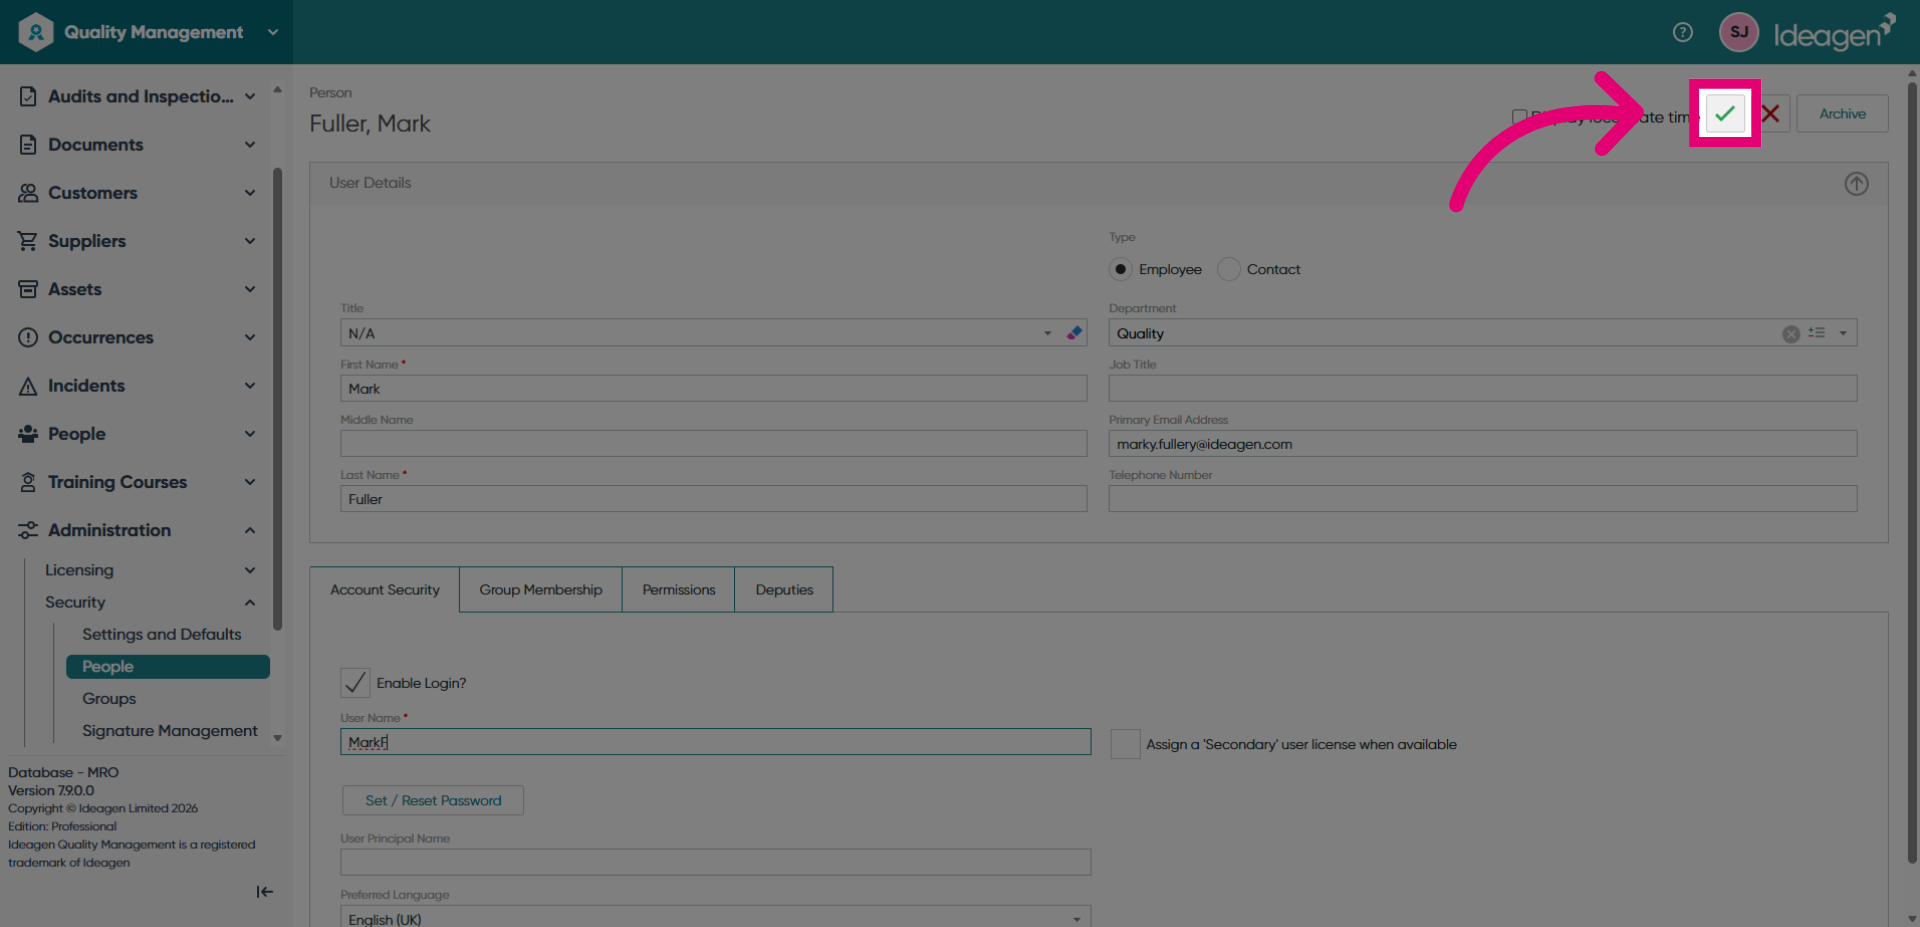Click into the First Name field
The image size is (1920, 927).
714,389
